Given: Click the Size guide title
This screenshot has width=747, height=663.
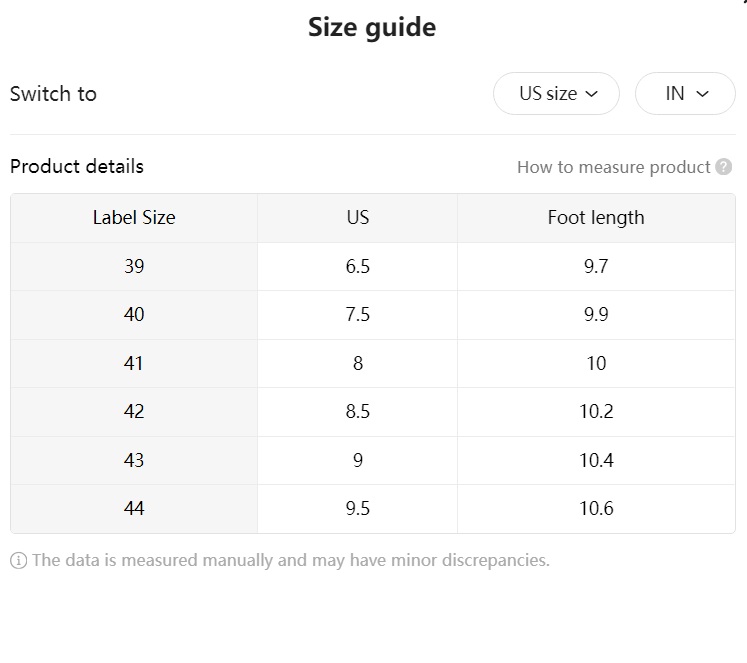Looking at the screenshot, I should (x=372, y=28).
